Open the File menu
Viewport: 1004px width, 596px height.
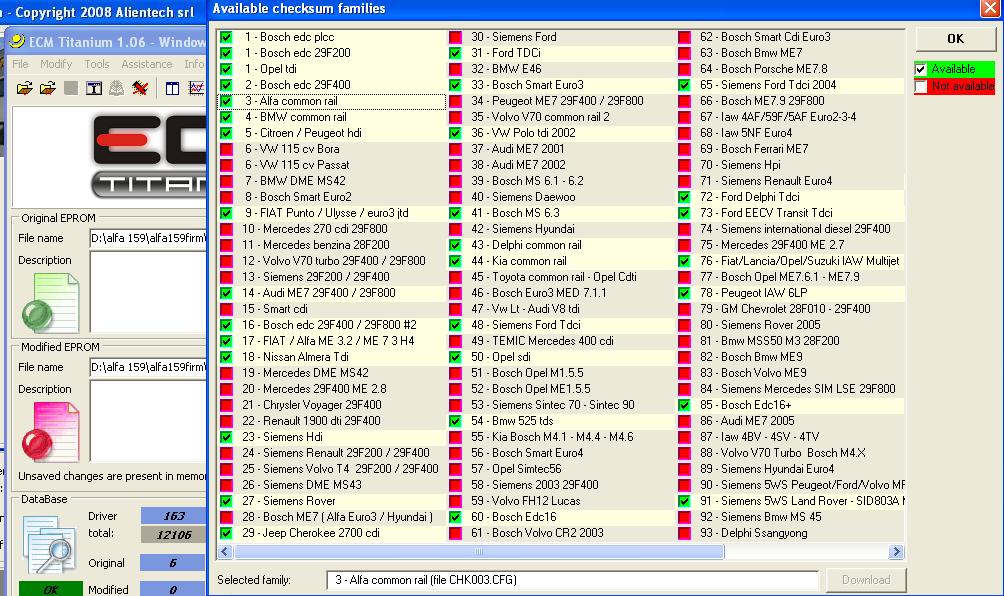(x=20, y=64)
